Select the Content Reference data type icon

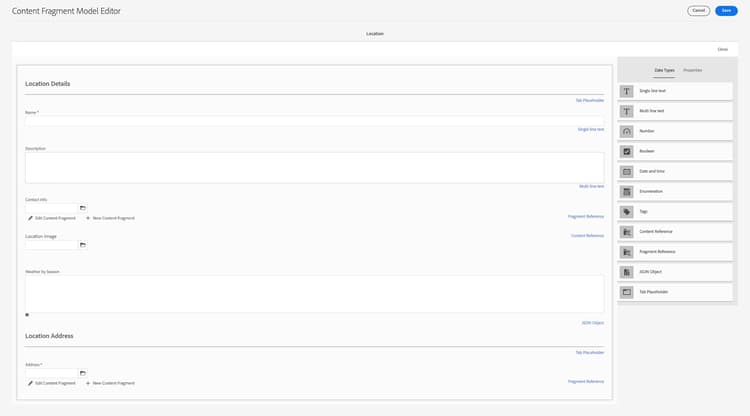[626, 231]
